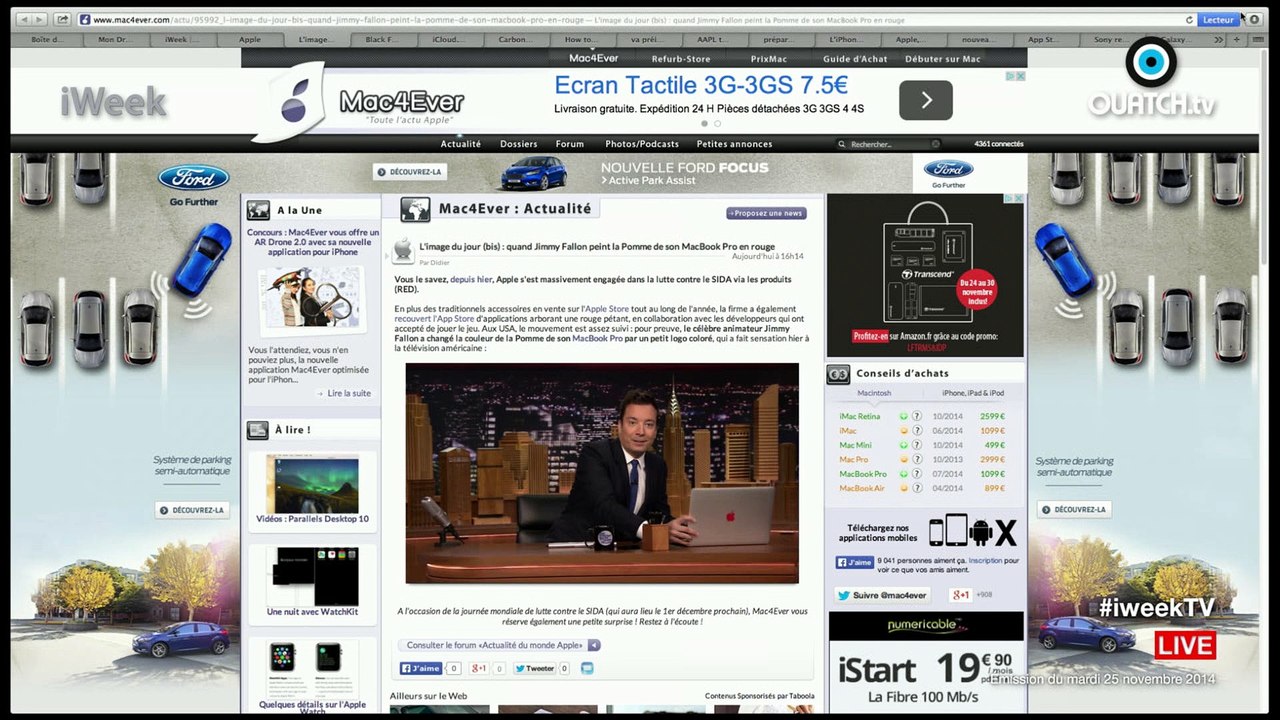Viewport: 1280px width, 720px height.
Task: Select the Macintosh tab in Conseils d'achats
Action: [874, 393]
